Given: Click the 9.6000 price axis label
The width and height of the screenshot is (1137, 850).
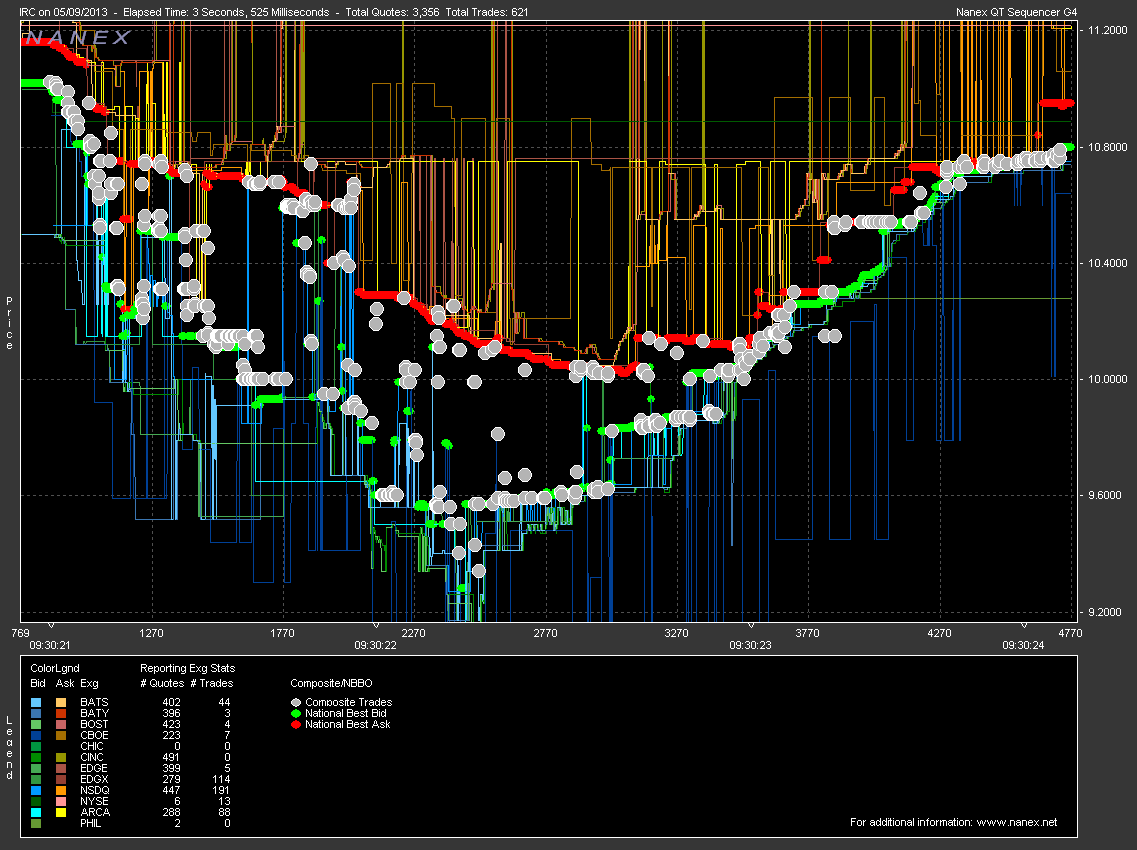Looking at the screenshot, I should point(1107,495).
